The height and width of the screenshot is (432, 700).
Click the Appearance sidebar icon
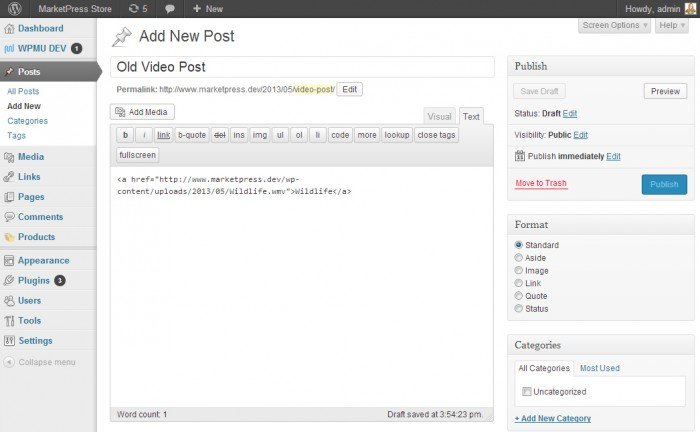tap(9, 261)
